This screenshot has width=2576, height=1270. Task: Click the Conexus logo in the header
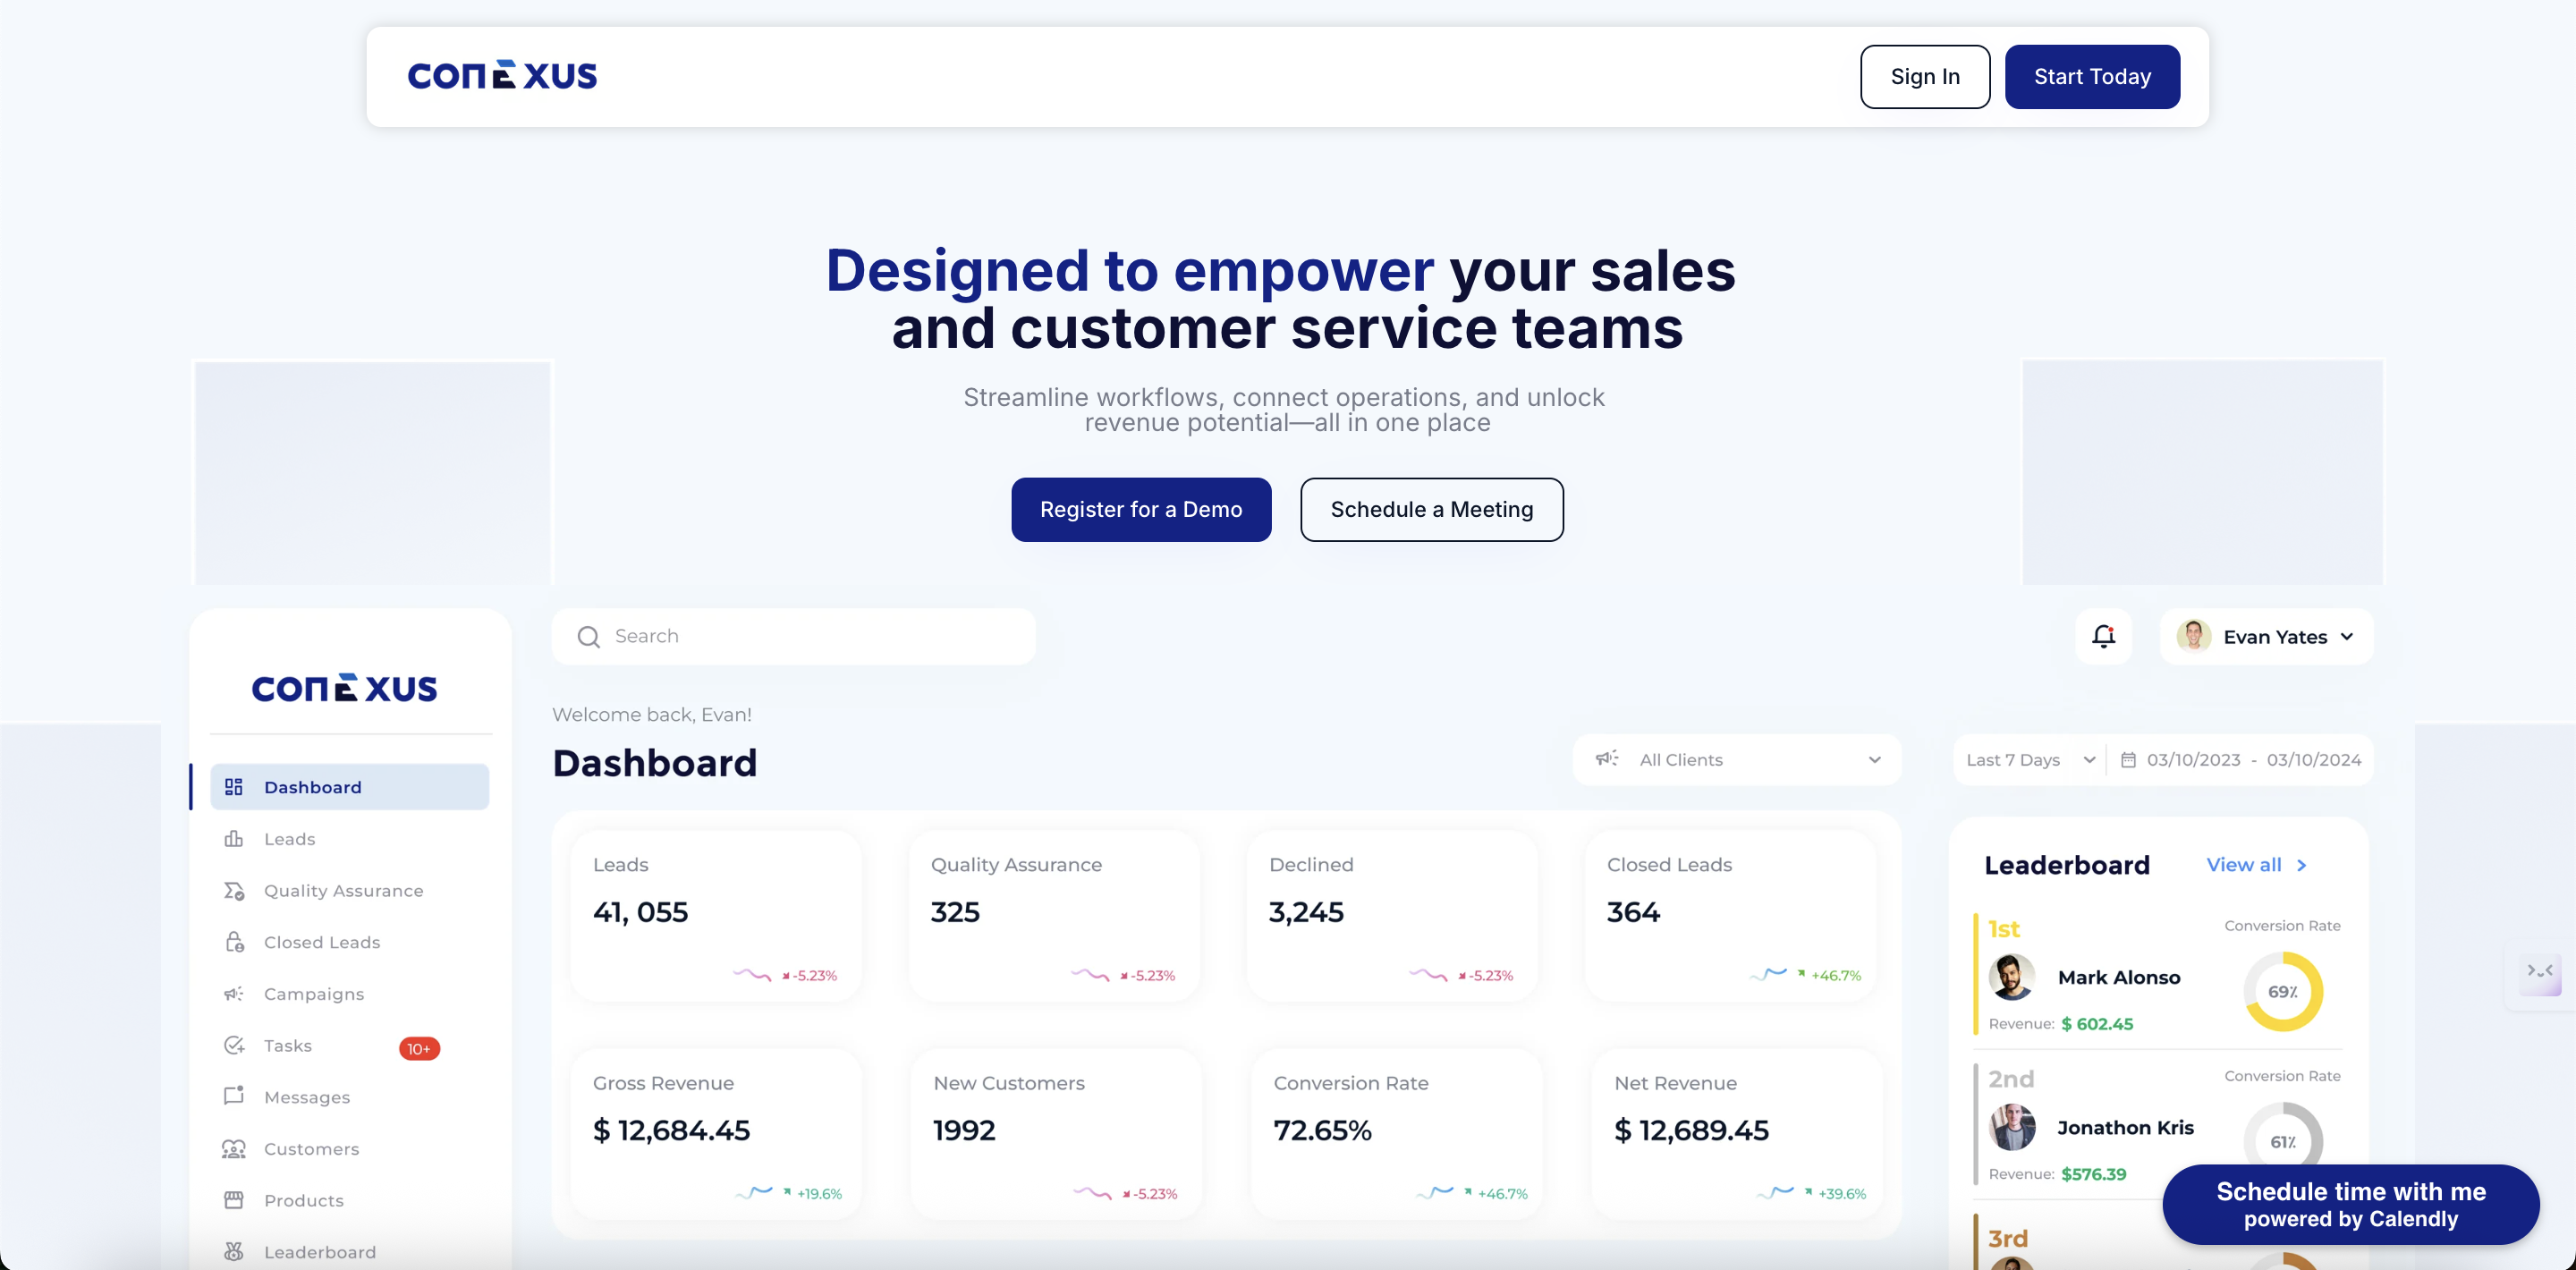[502, 76]
